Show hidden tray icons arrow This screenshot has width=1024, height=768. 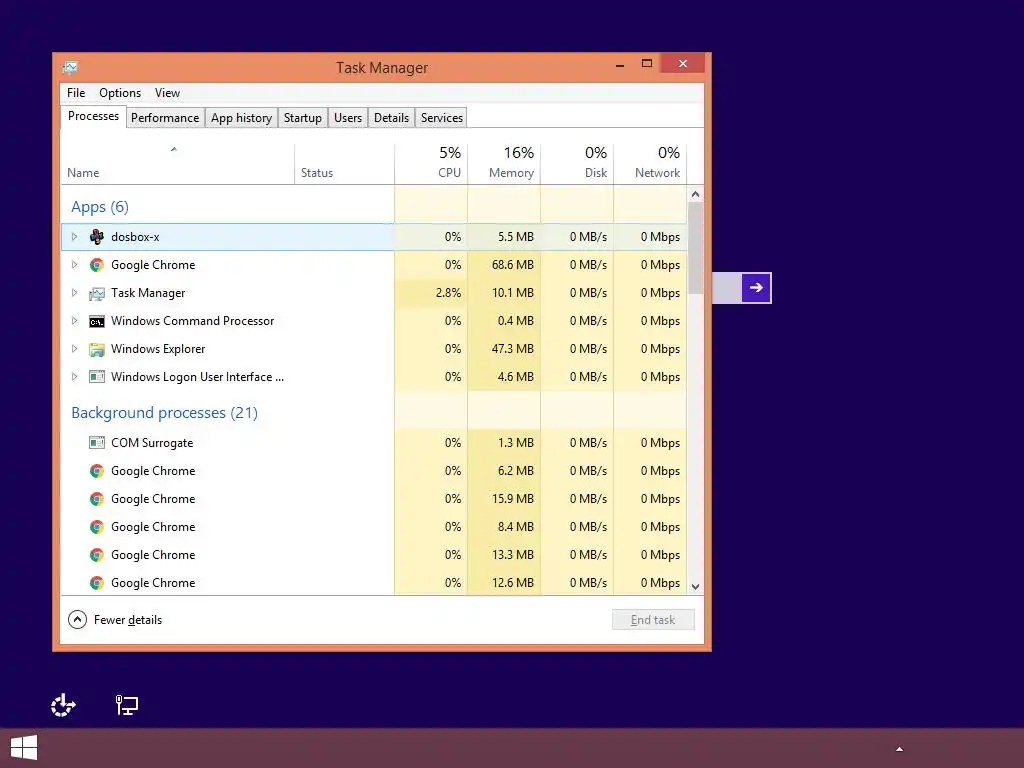click(899, 749)
